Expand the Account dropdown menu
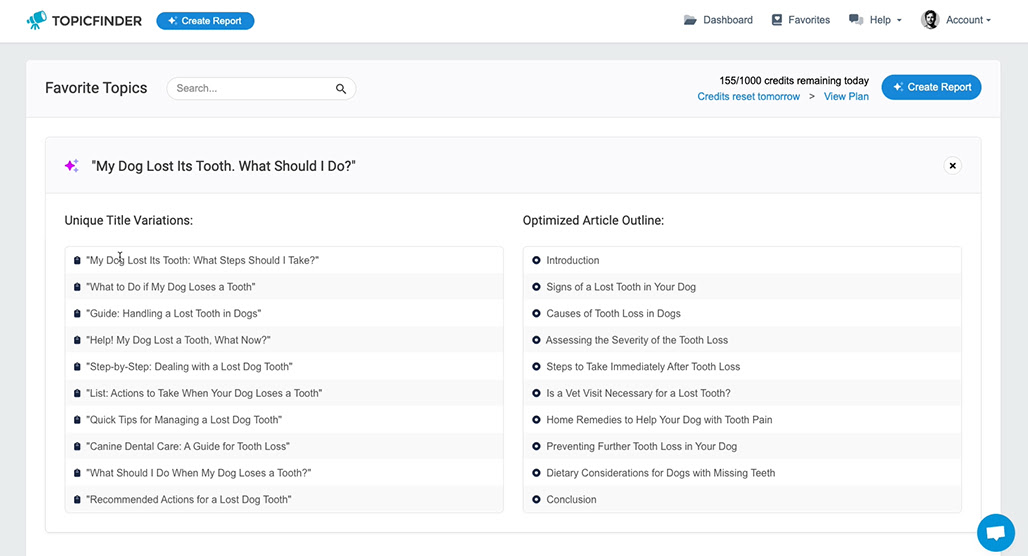The image size is (1028, 556). click(968, 20)
